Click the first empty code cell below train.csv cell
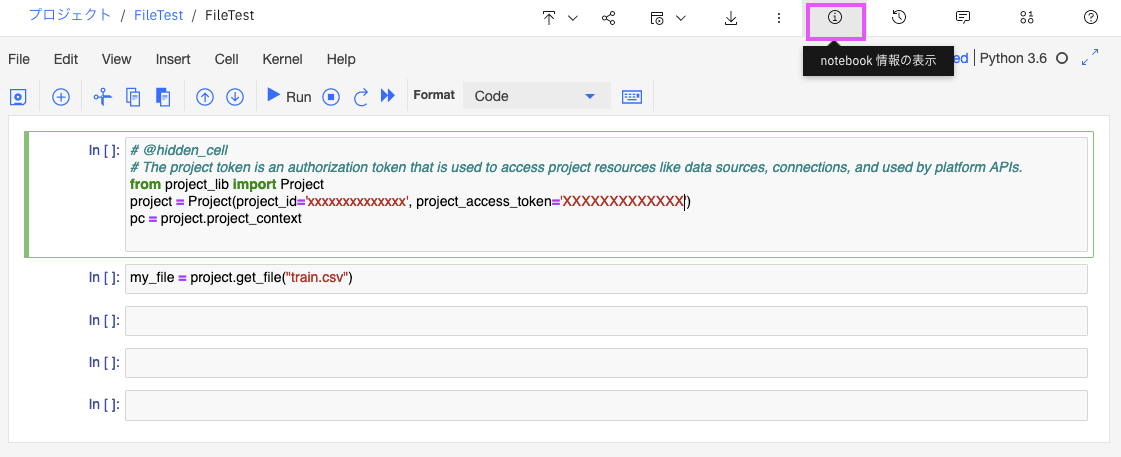The width and height of the screenshot is (1121, 457). (x=606, y=320)
